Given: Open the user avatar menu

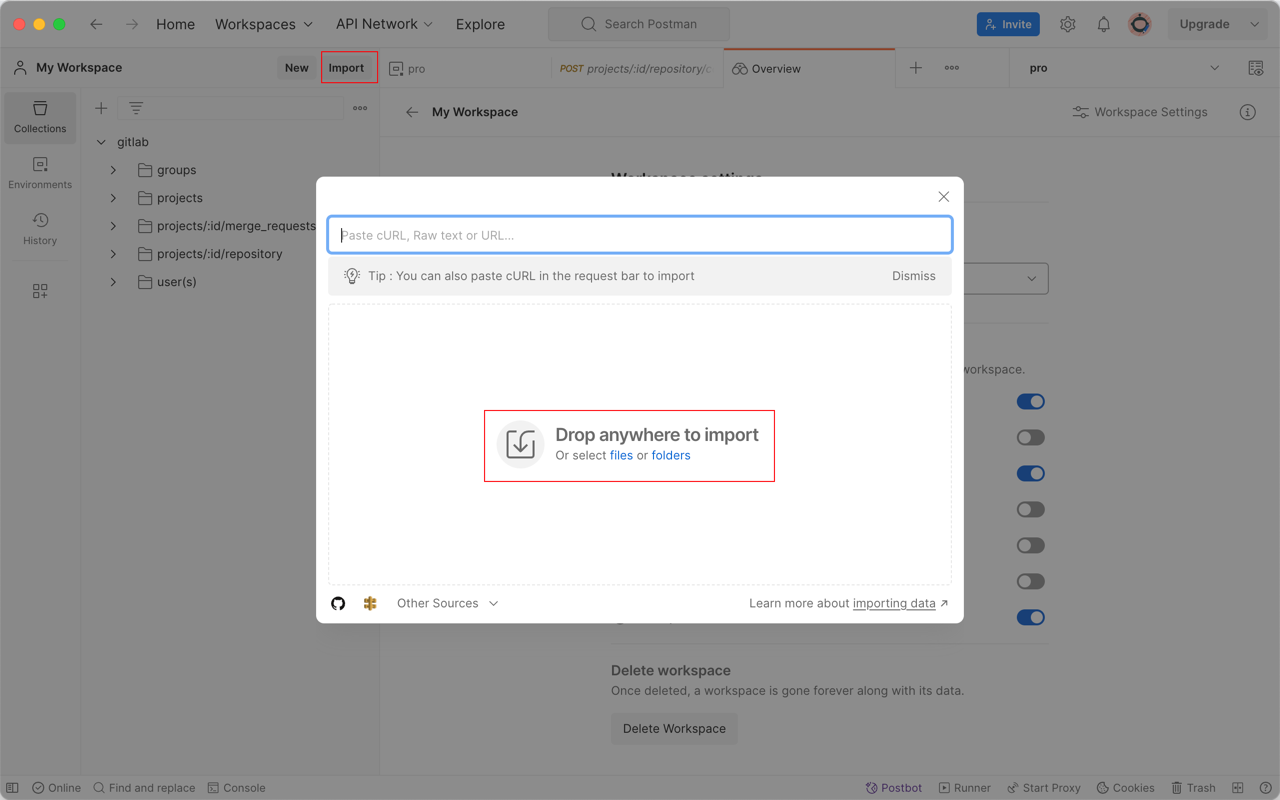Looking at the screenshot, I should [1140, 24].
